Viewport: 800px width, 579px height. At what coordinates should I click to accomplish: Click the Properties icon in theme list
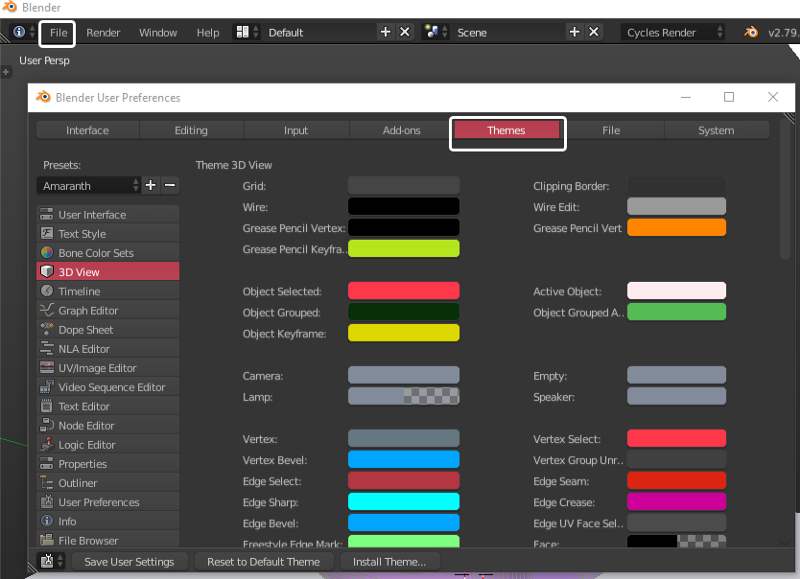tap(46, 464)
